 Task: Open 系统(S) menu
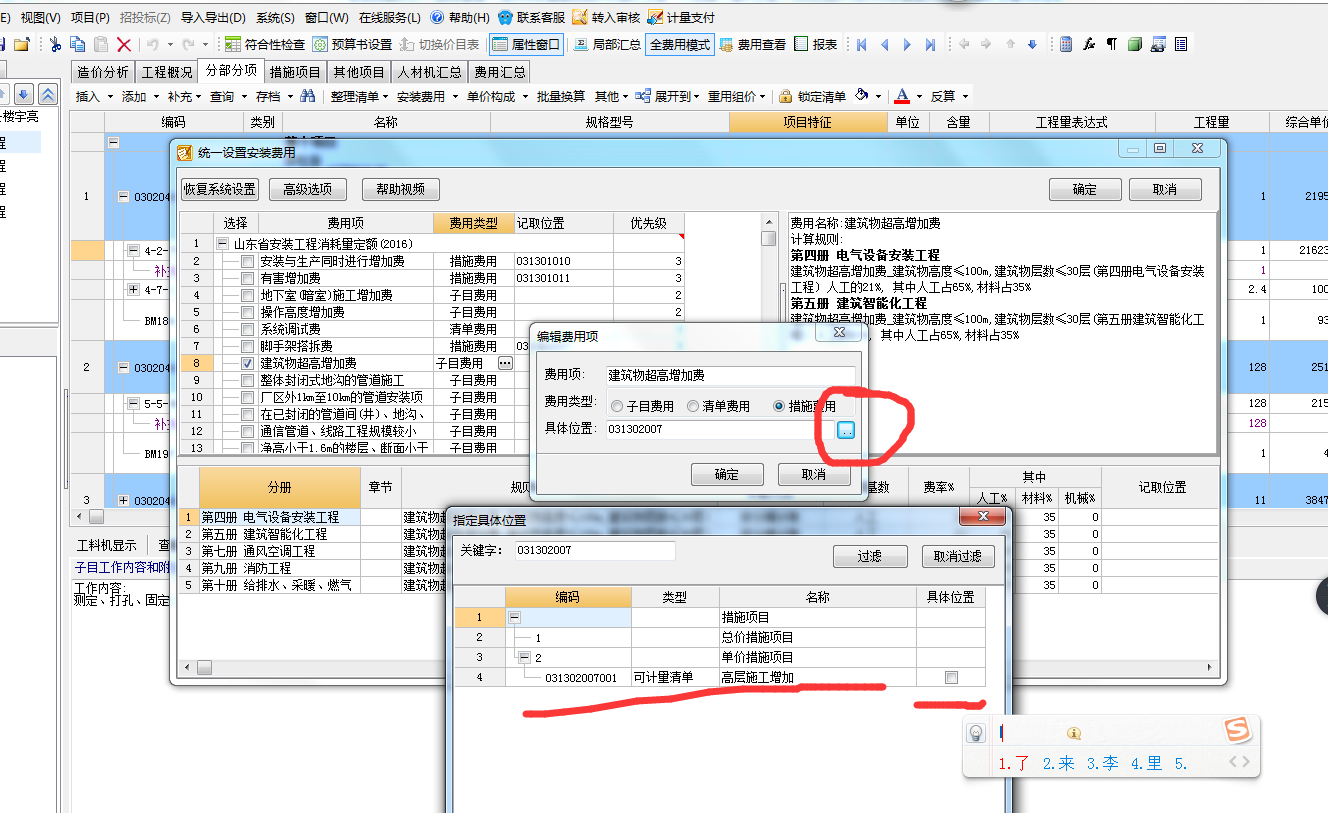click(275, 17)
